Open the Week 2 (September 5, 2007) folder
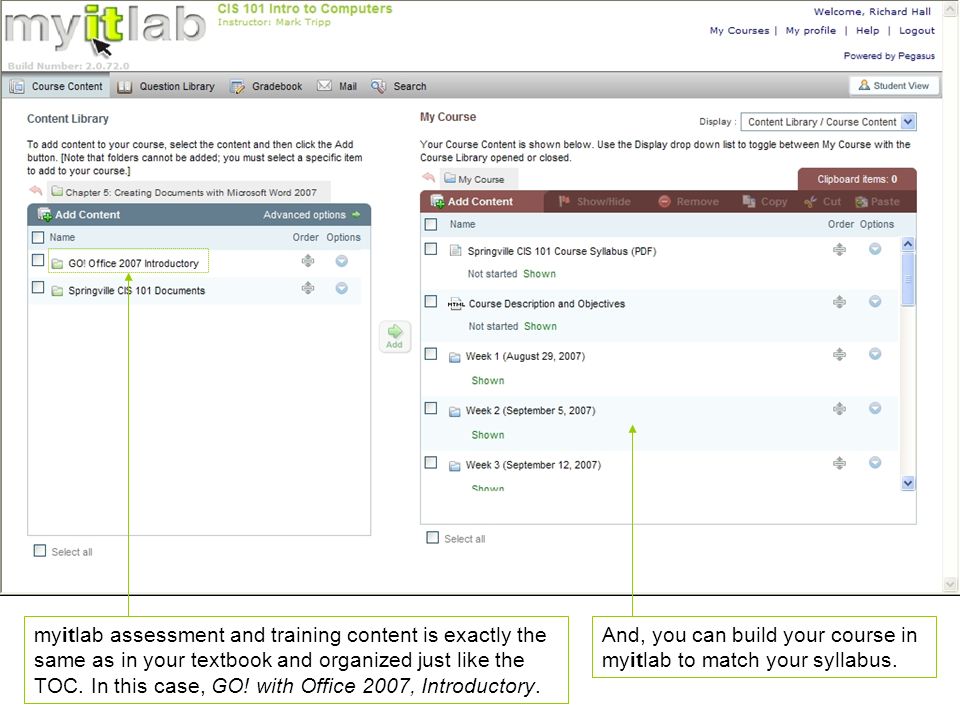960x720 pixels. 530,411
